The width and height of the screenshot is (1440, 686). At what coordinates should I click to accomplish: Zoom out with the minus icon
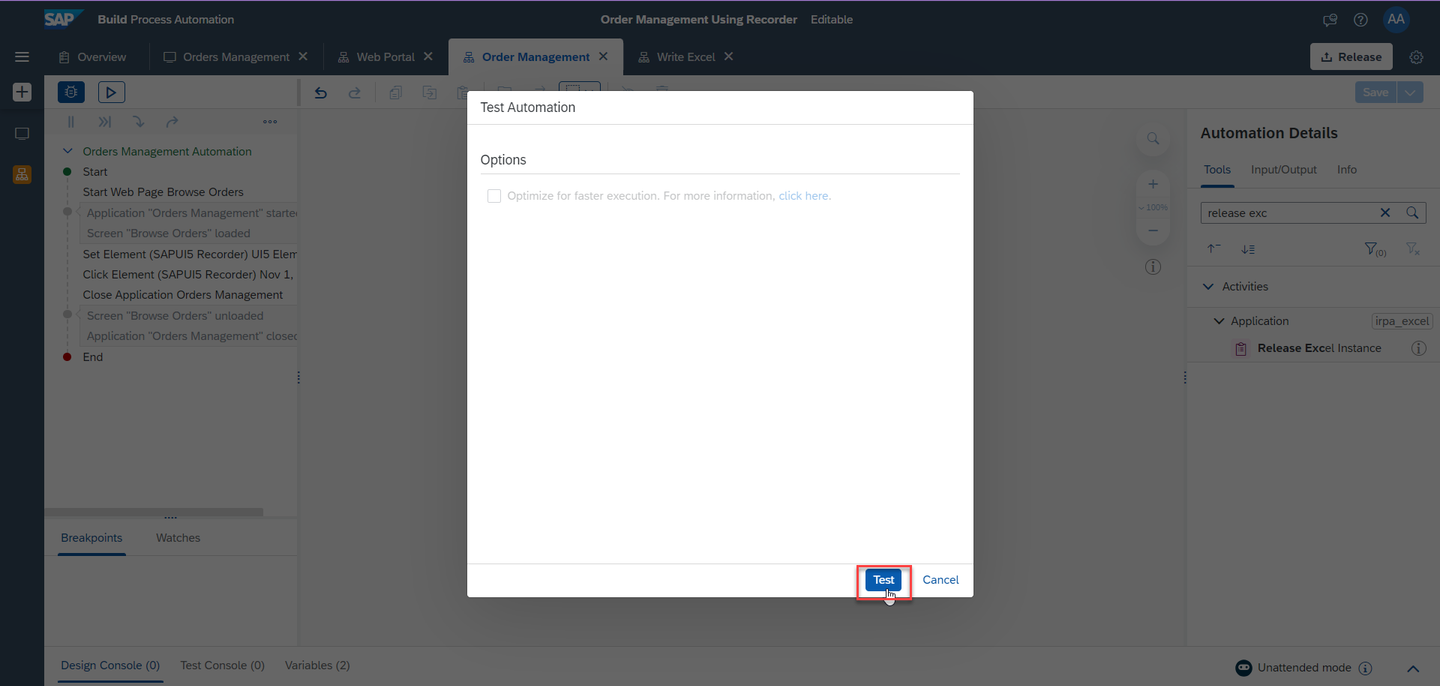1153,230
